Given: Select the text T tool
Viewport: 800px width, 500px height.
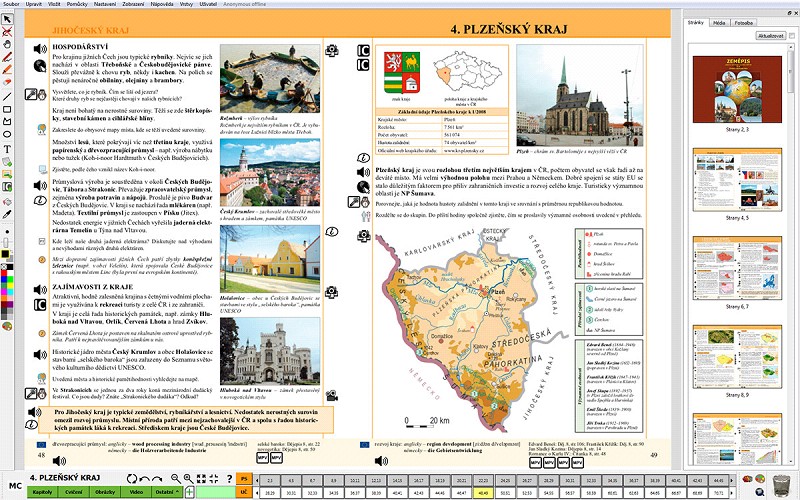Looking at the screenshot, I should pos(7,149).
